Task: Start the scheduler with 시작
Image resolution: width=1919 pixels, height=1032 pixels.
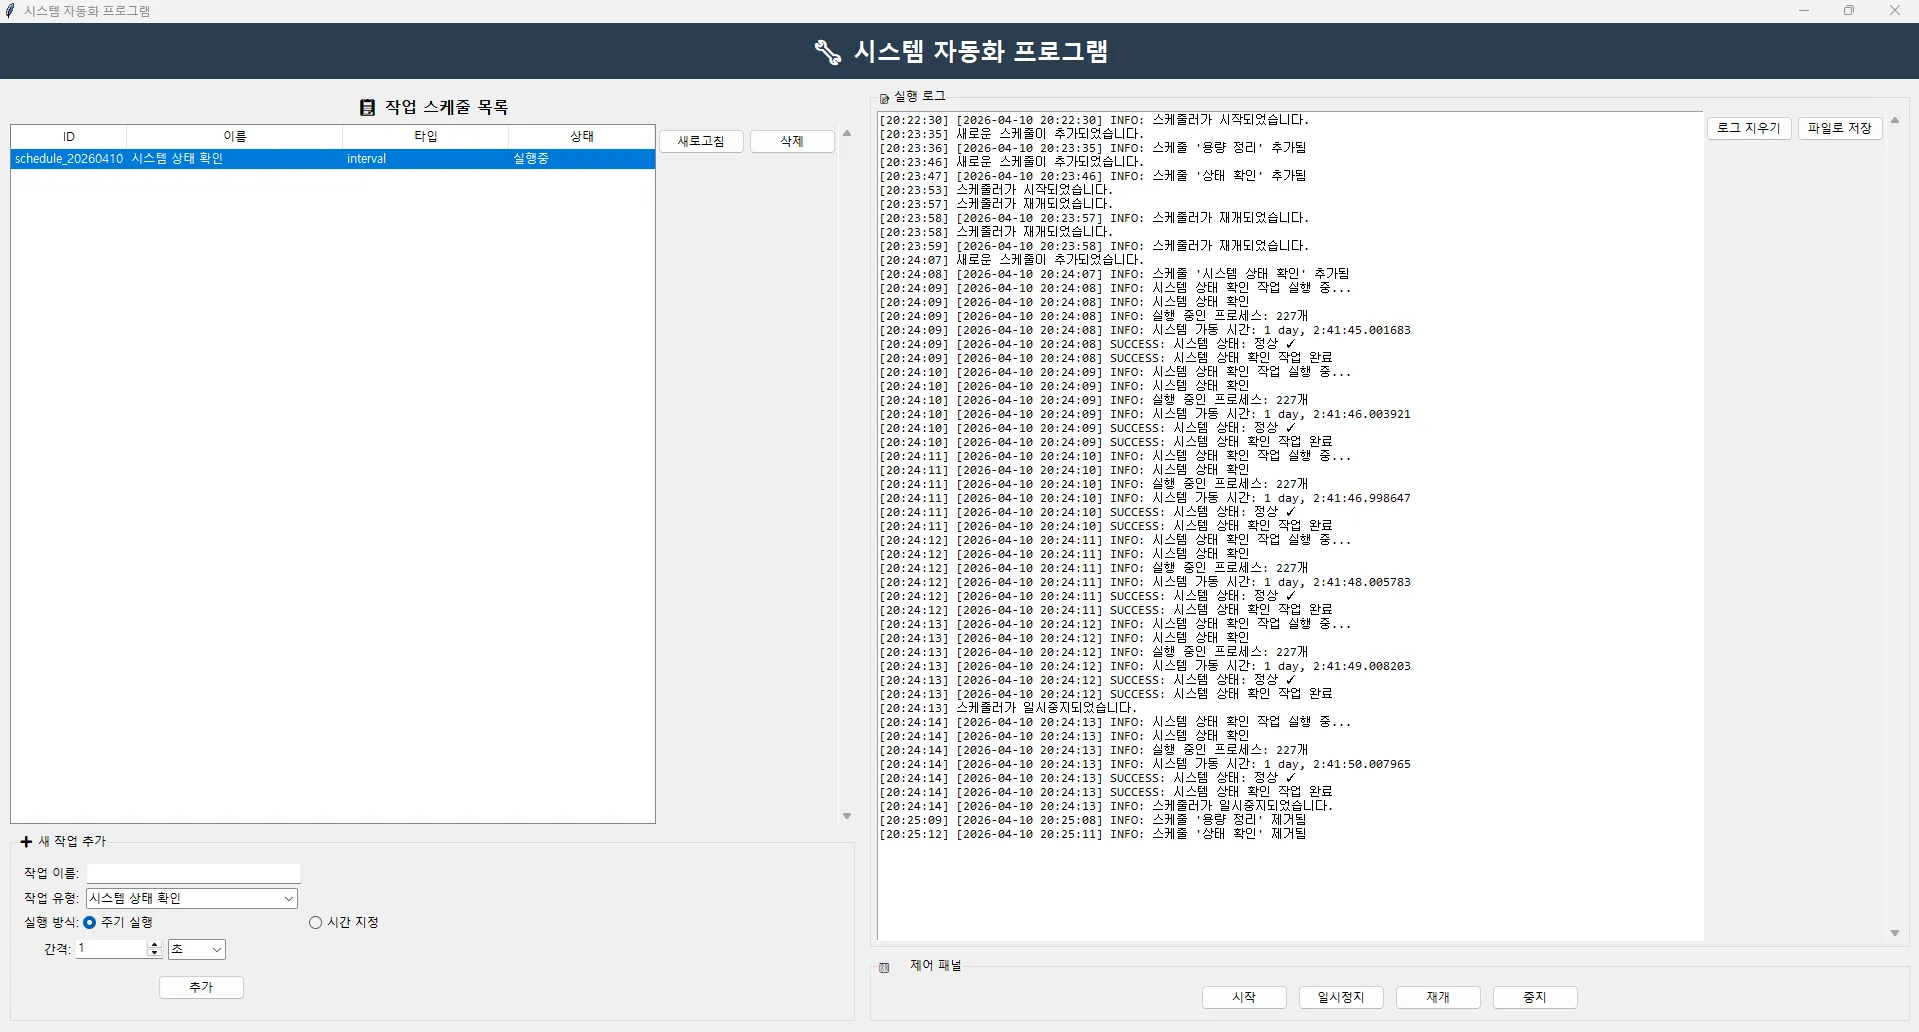Action: click(x=1243, y=997)
